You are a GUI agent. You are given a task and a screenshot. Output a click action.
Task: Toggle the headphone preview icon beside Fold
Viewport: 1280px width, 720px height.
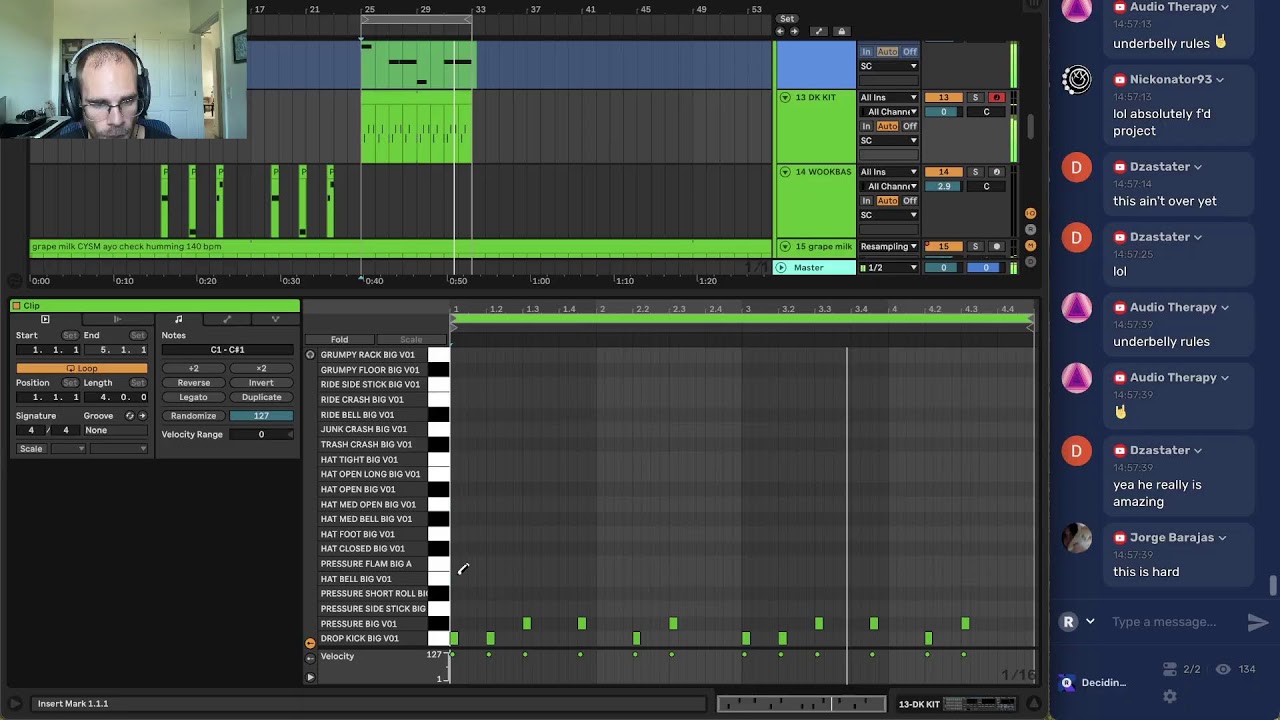[310, 354]
